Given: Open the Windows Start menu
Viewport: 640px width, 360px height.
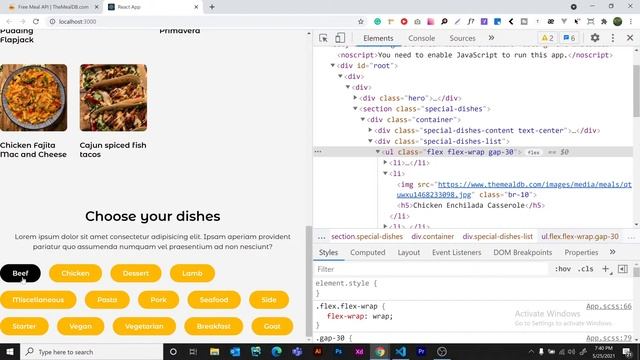Looking at the screenshot, I should [10, 351].
